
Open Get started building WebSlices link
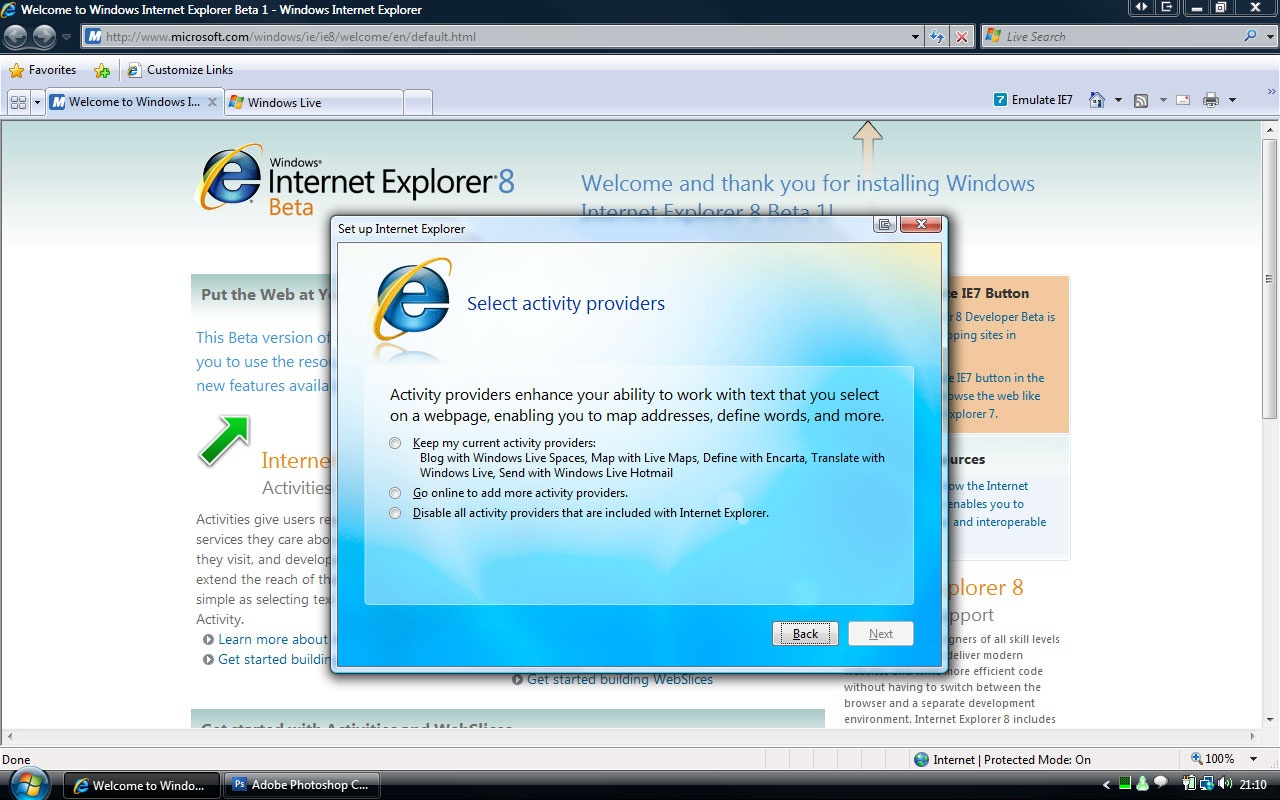(x=620, y=679)
